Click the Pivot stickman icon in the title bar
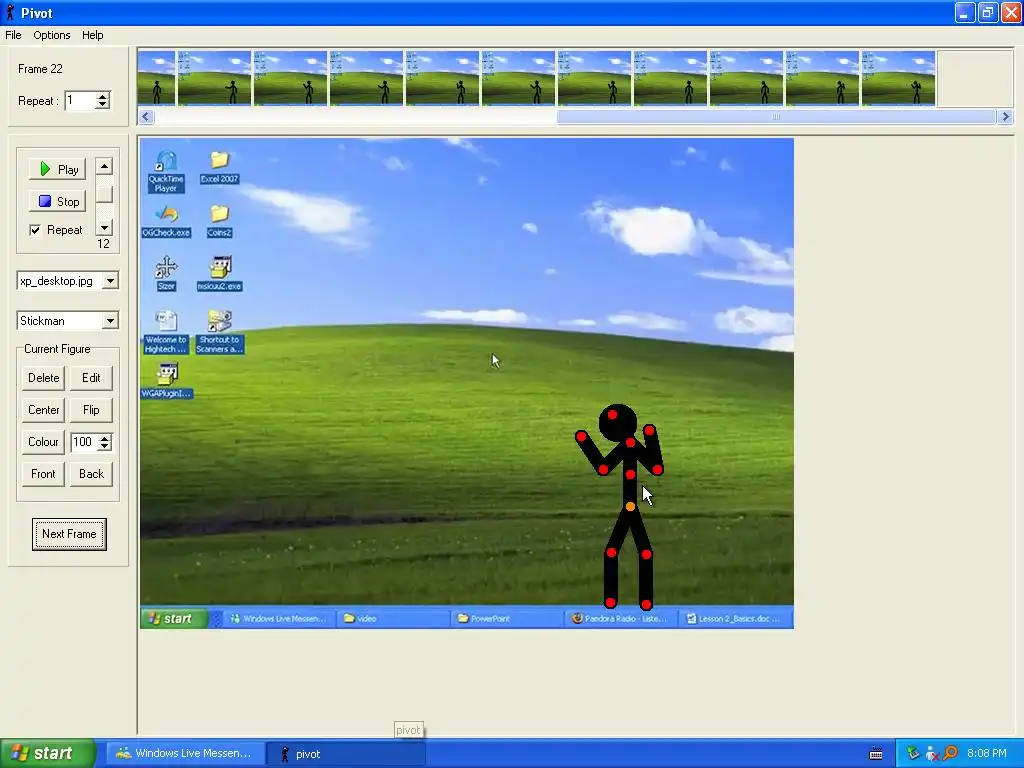The image size is (1024, 768). click(10, 12)
